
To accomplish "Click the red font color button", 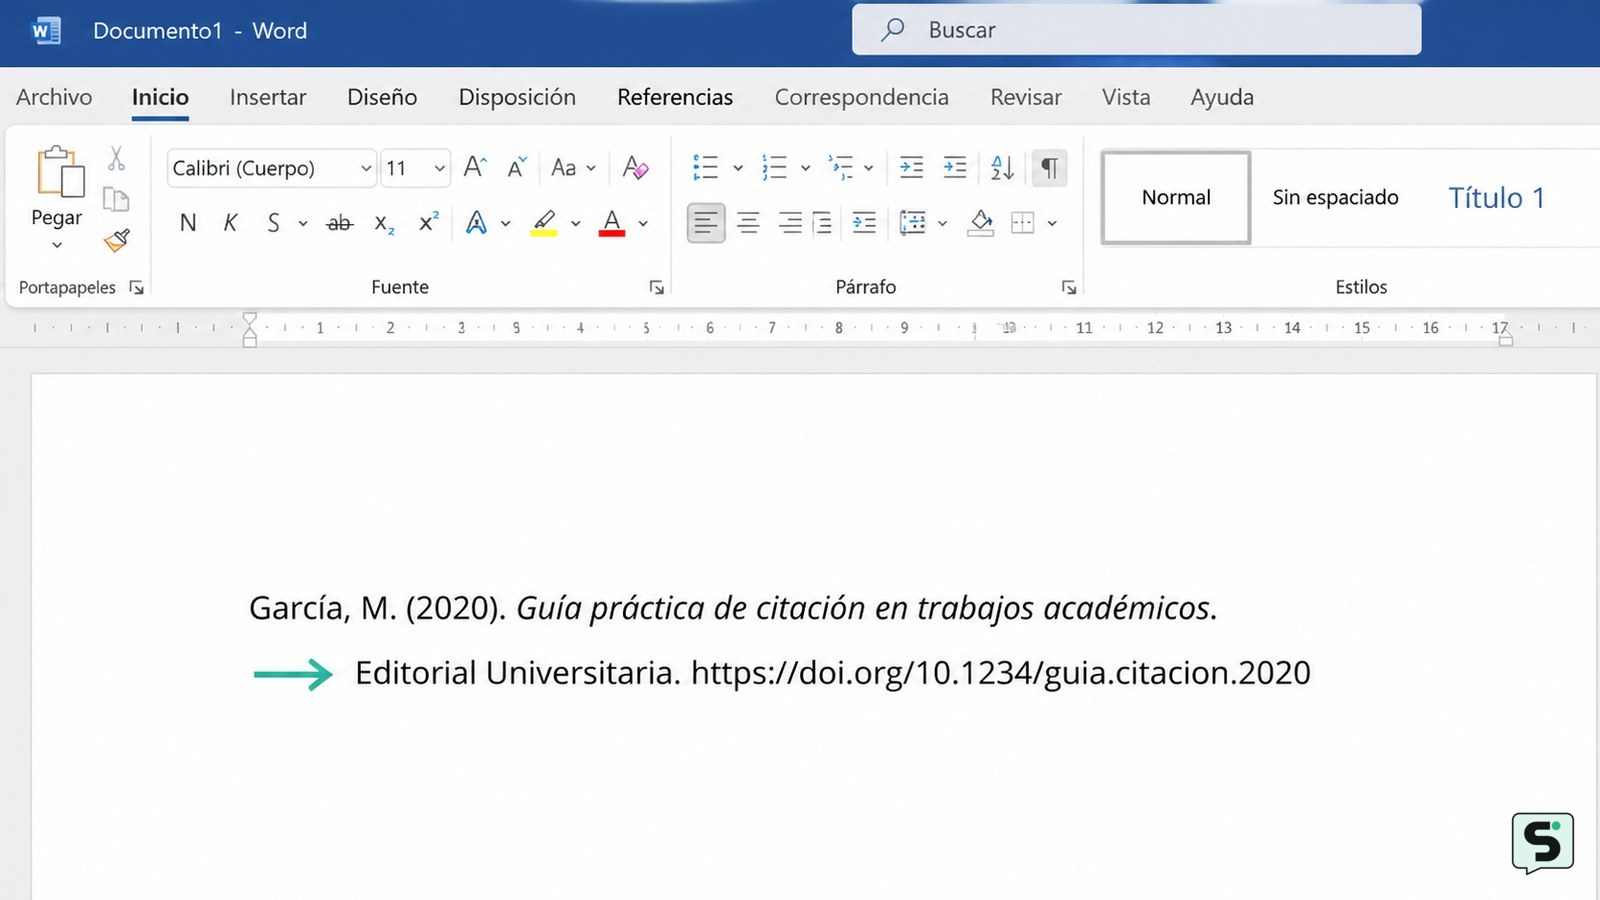I will (612, 222).
